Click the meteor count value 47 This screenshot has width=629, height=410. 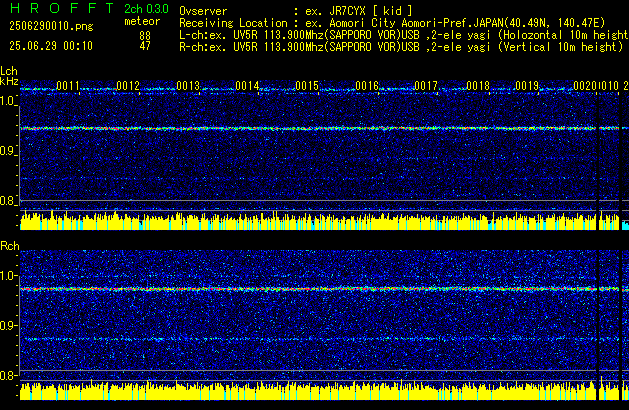tap(145, 46)
